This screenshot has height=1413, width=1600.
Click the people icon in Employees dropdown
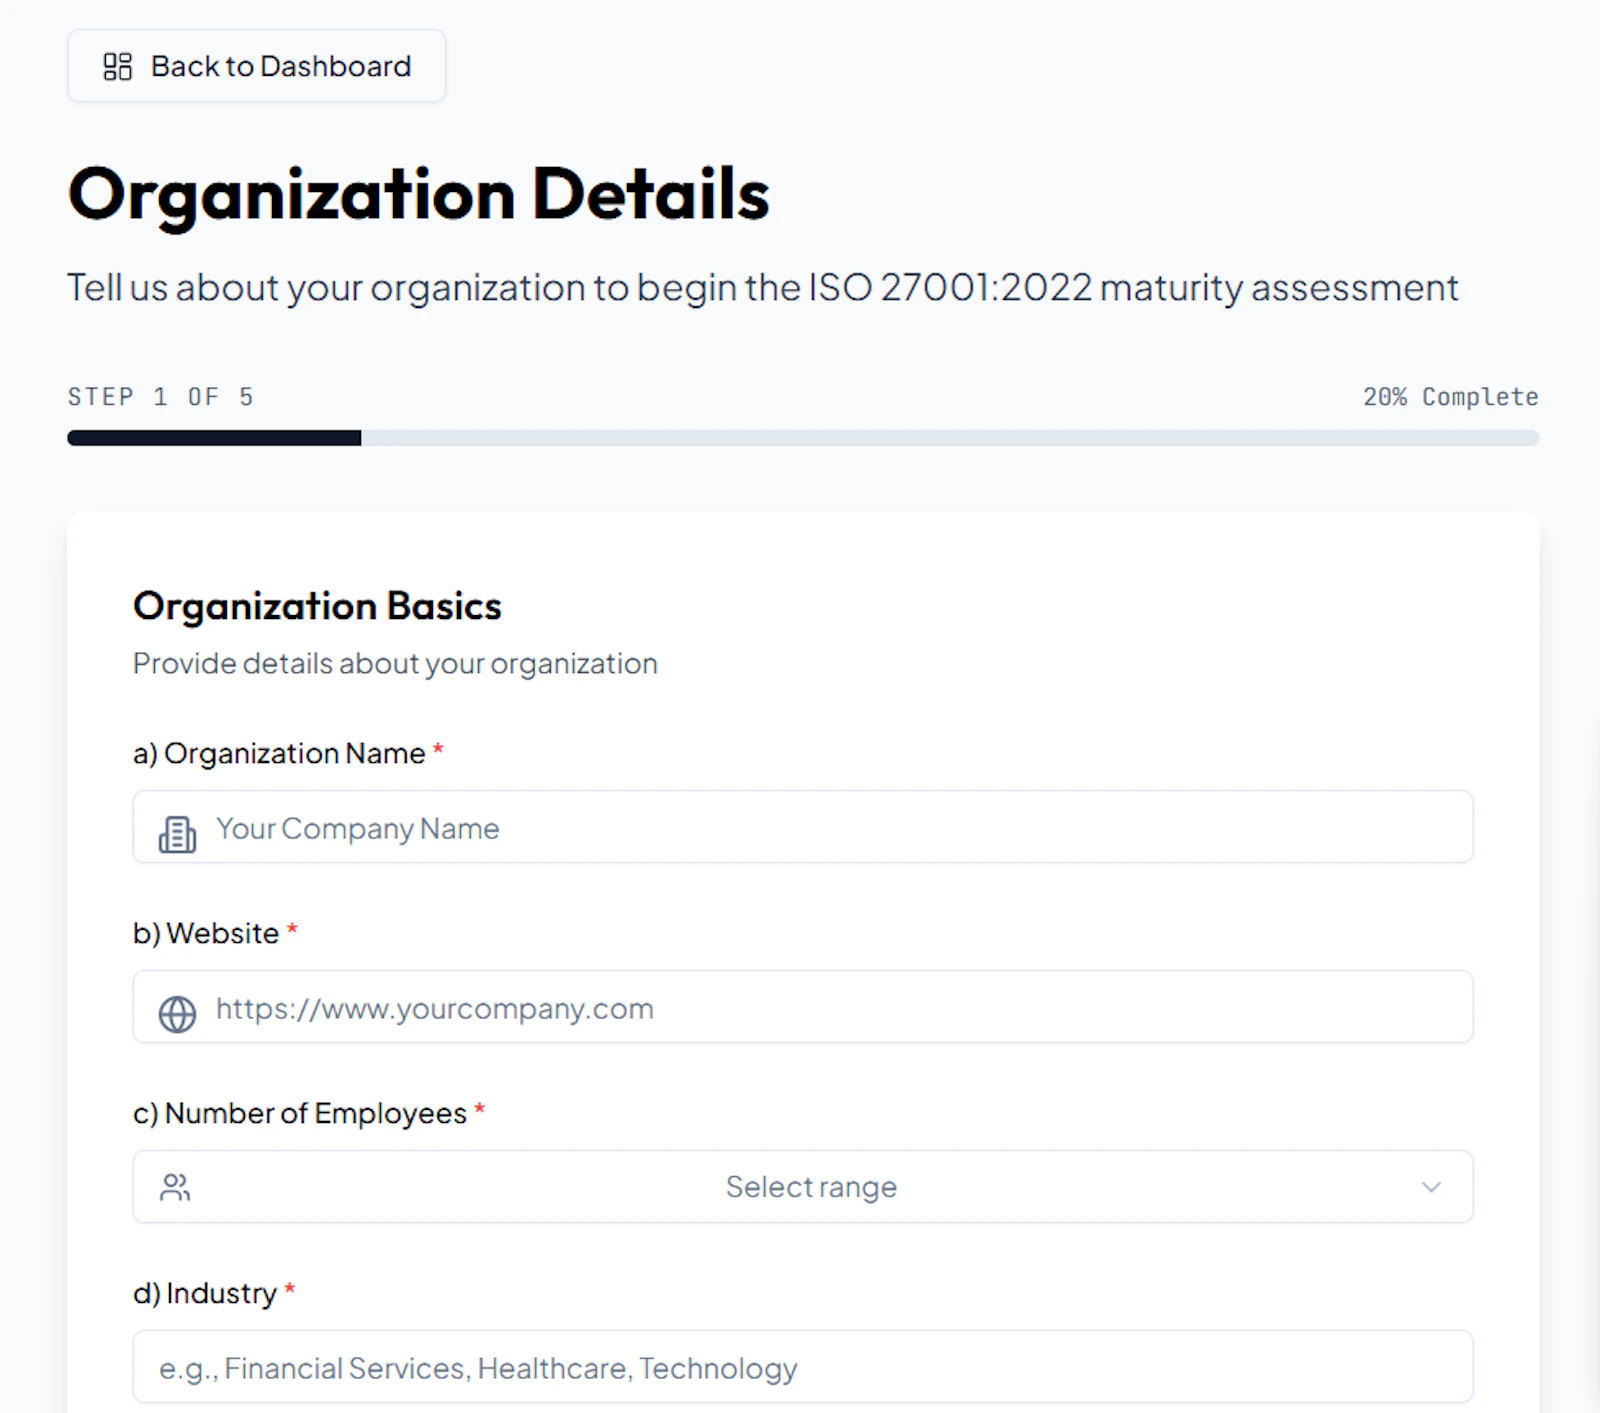(x=175, y=1187)
